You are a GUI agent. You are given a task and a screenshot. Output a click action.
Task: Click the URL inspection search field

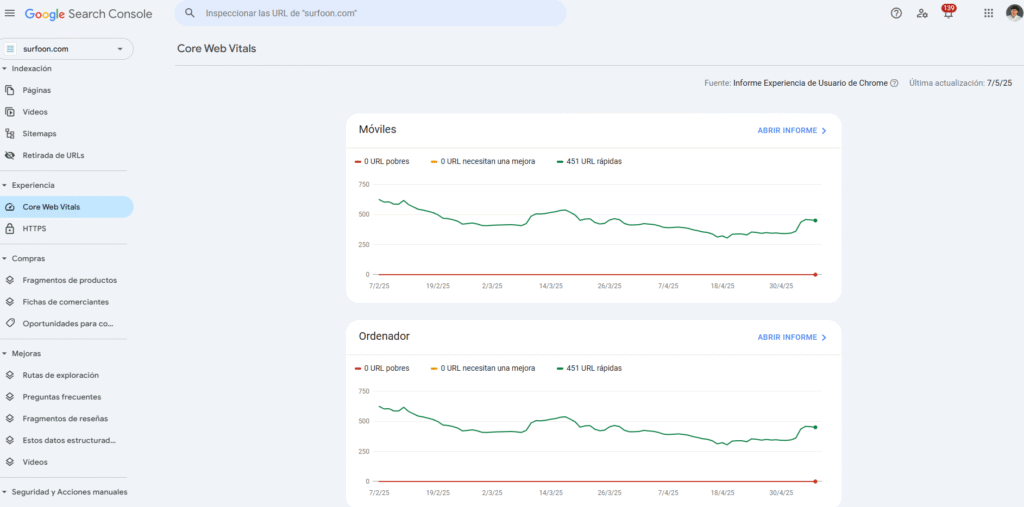[x=370, y=14]
